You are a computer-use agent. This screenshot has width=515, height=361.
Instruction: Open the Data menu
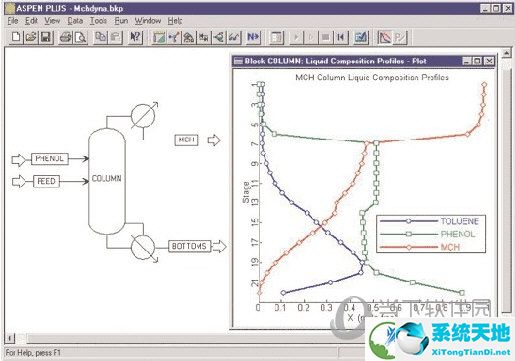[x=75, y=21]
